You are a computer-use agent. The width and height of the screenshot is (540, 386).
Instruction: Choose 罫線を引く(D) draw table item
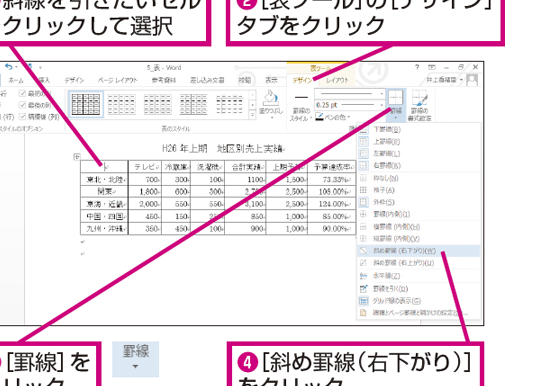[419, 289]
